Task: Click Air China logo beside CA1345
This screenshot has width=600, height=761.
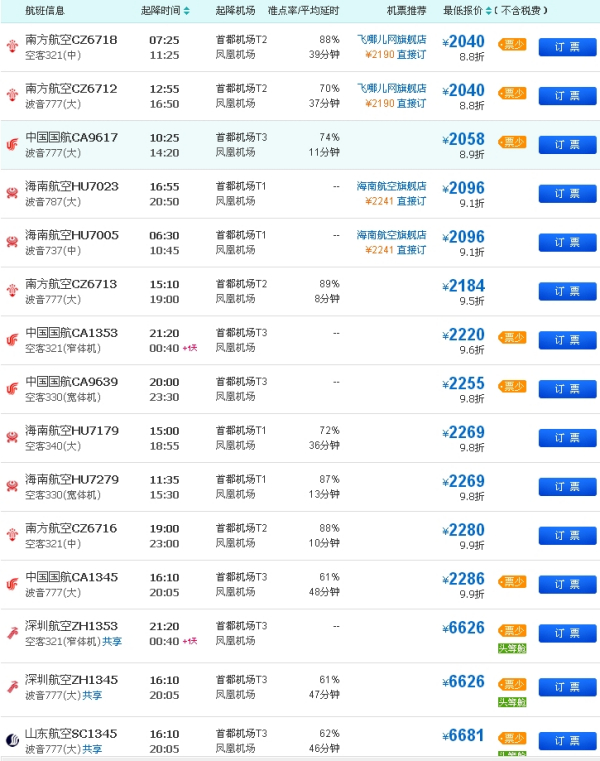Action: click(x=12, y=584)
